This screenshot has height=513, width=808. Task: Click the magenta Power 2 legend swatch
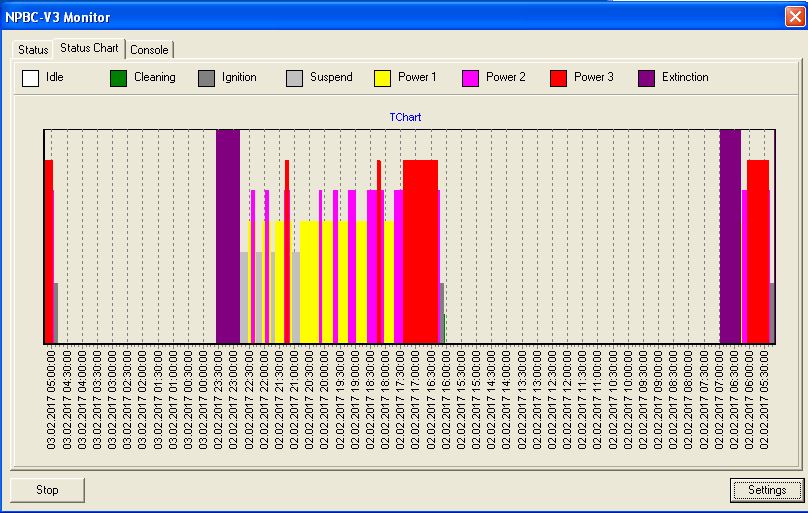(x=470, y=78)
